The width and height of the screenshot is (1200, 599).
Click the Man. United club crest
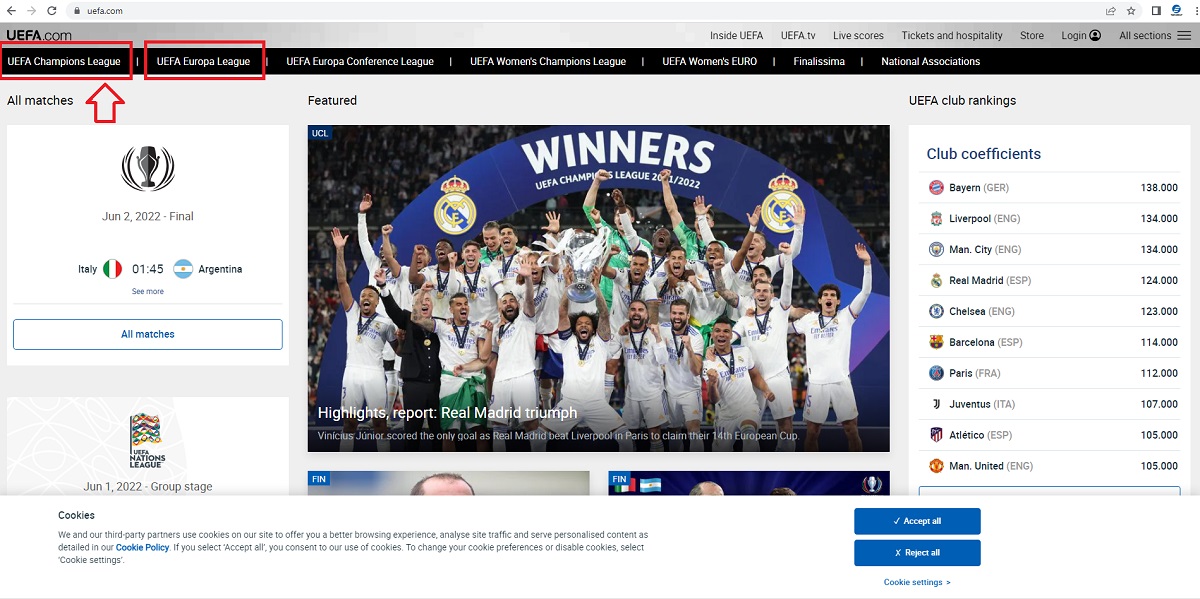[936, 467]
